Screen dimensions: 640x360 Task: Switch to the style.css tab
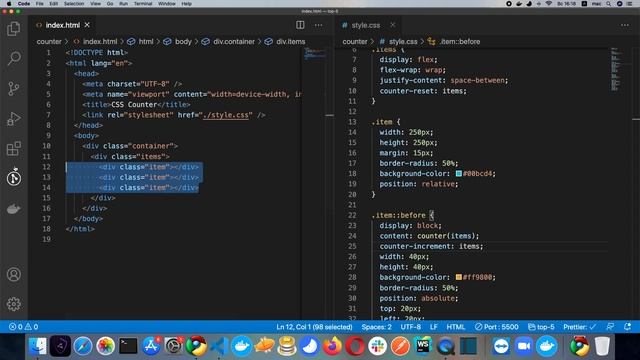pyautogui.click(x=366, y=25)
